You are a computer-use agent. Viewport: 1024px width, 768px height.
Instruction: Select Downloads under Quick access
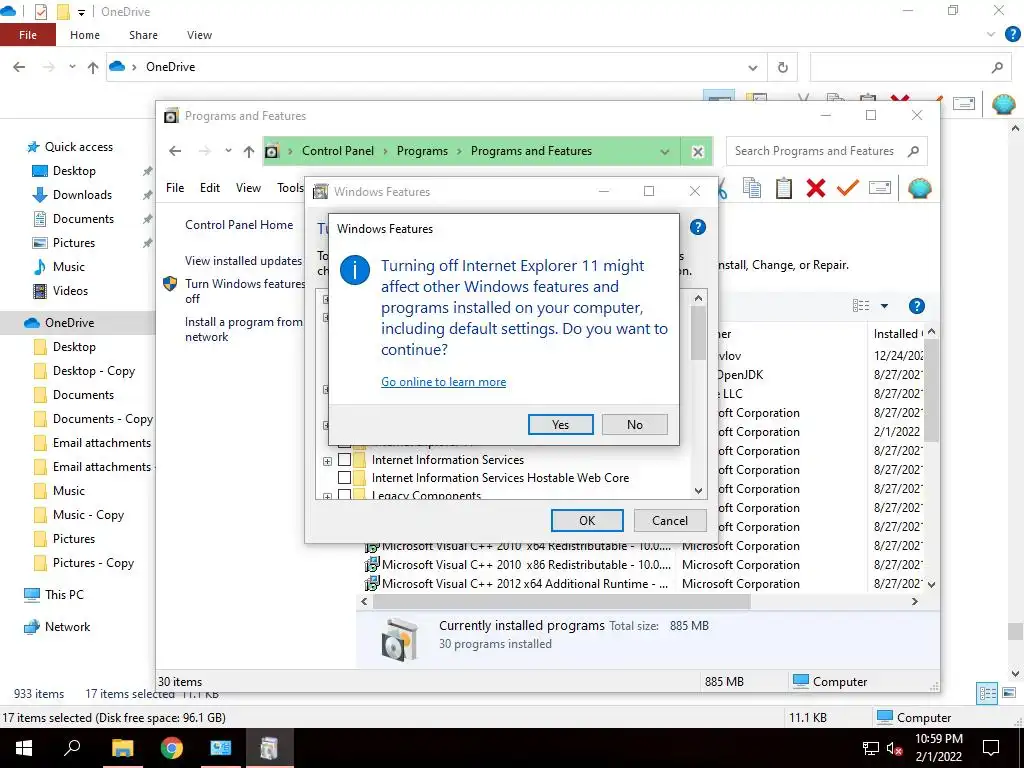82,195
